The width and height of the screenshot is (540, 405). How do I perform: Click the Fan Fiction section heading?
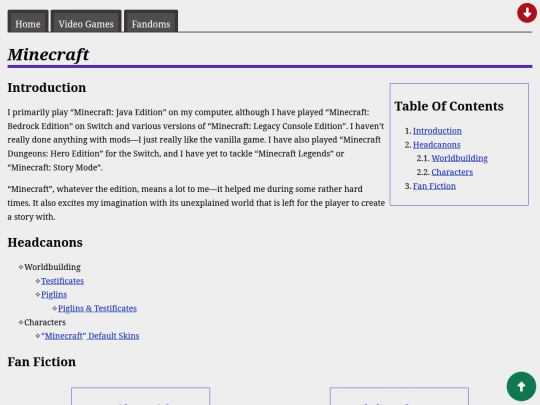(x=42, y=362)
